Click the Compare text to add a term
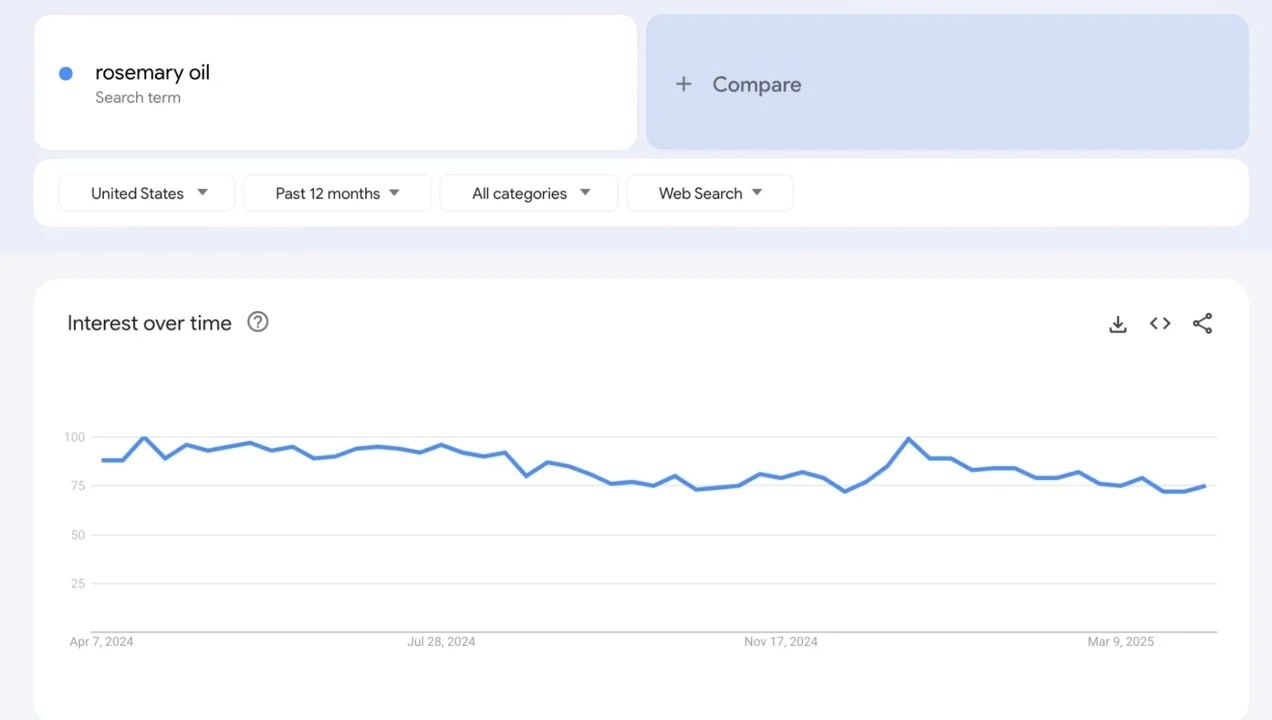Image resolution: width=1272 pixels, height=720 pixels. pos(756,85)
